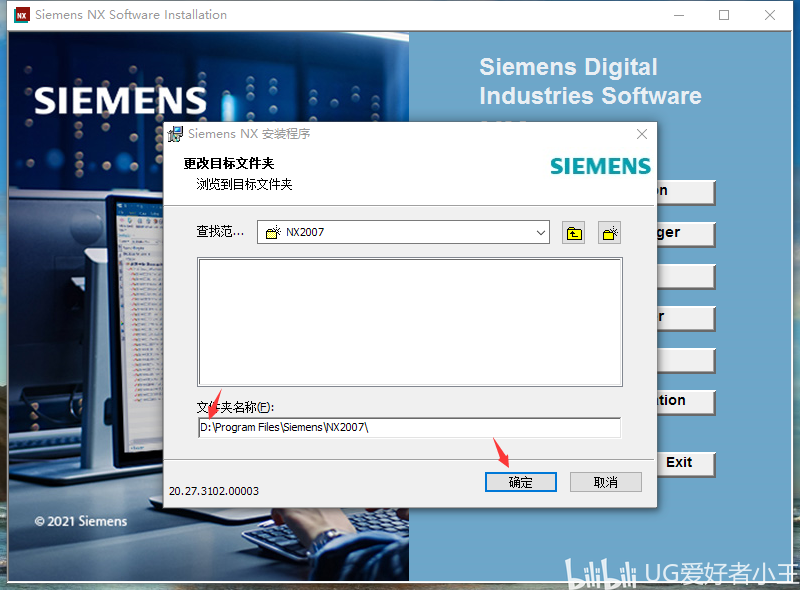Image resolution: width=800 pixels, height=590 pixels.
Task: Click the up one level folder icon
Action: click(x=573, y=233)
